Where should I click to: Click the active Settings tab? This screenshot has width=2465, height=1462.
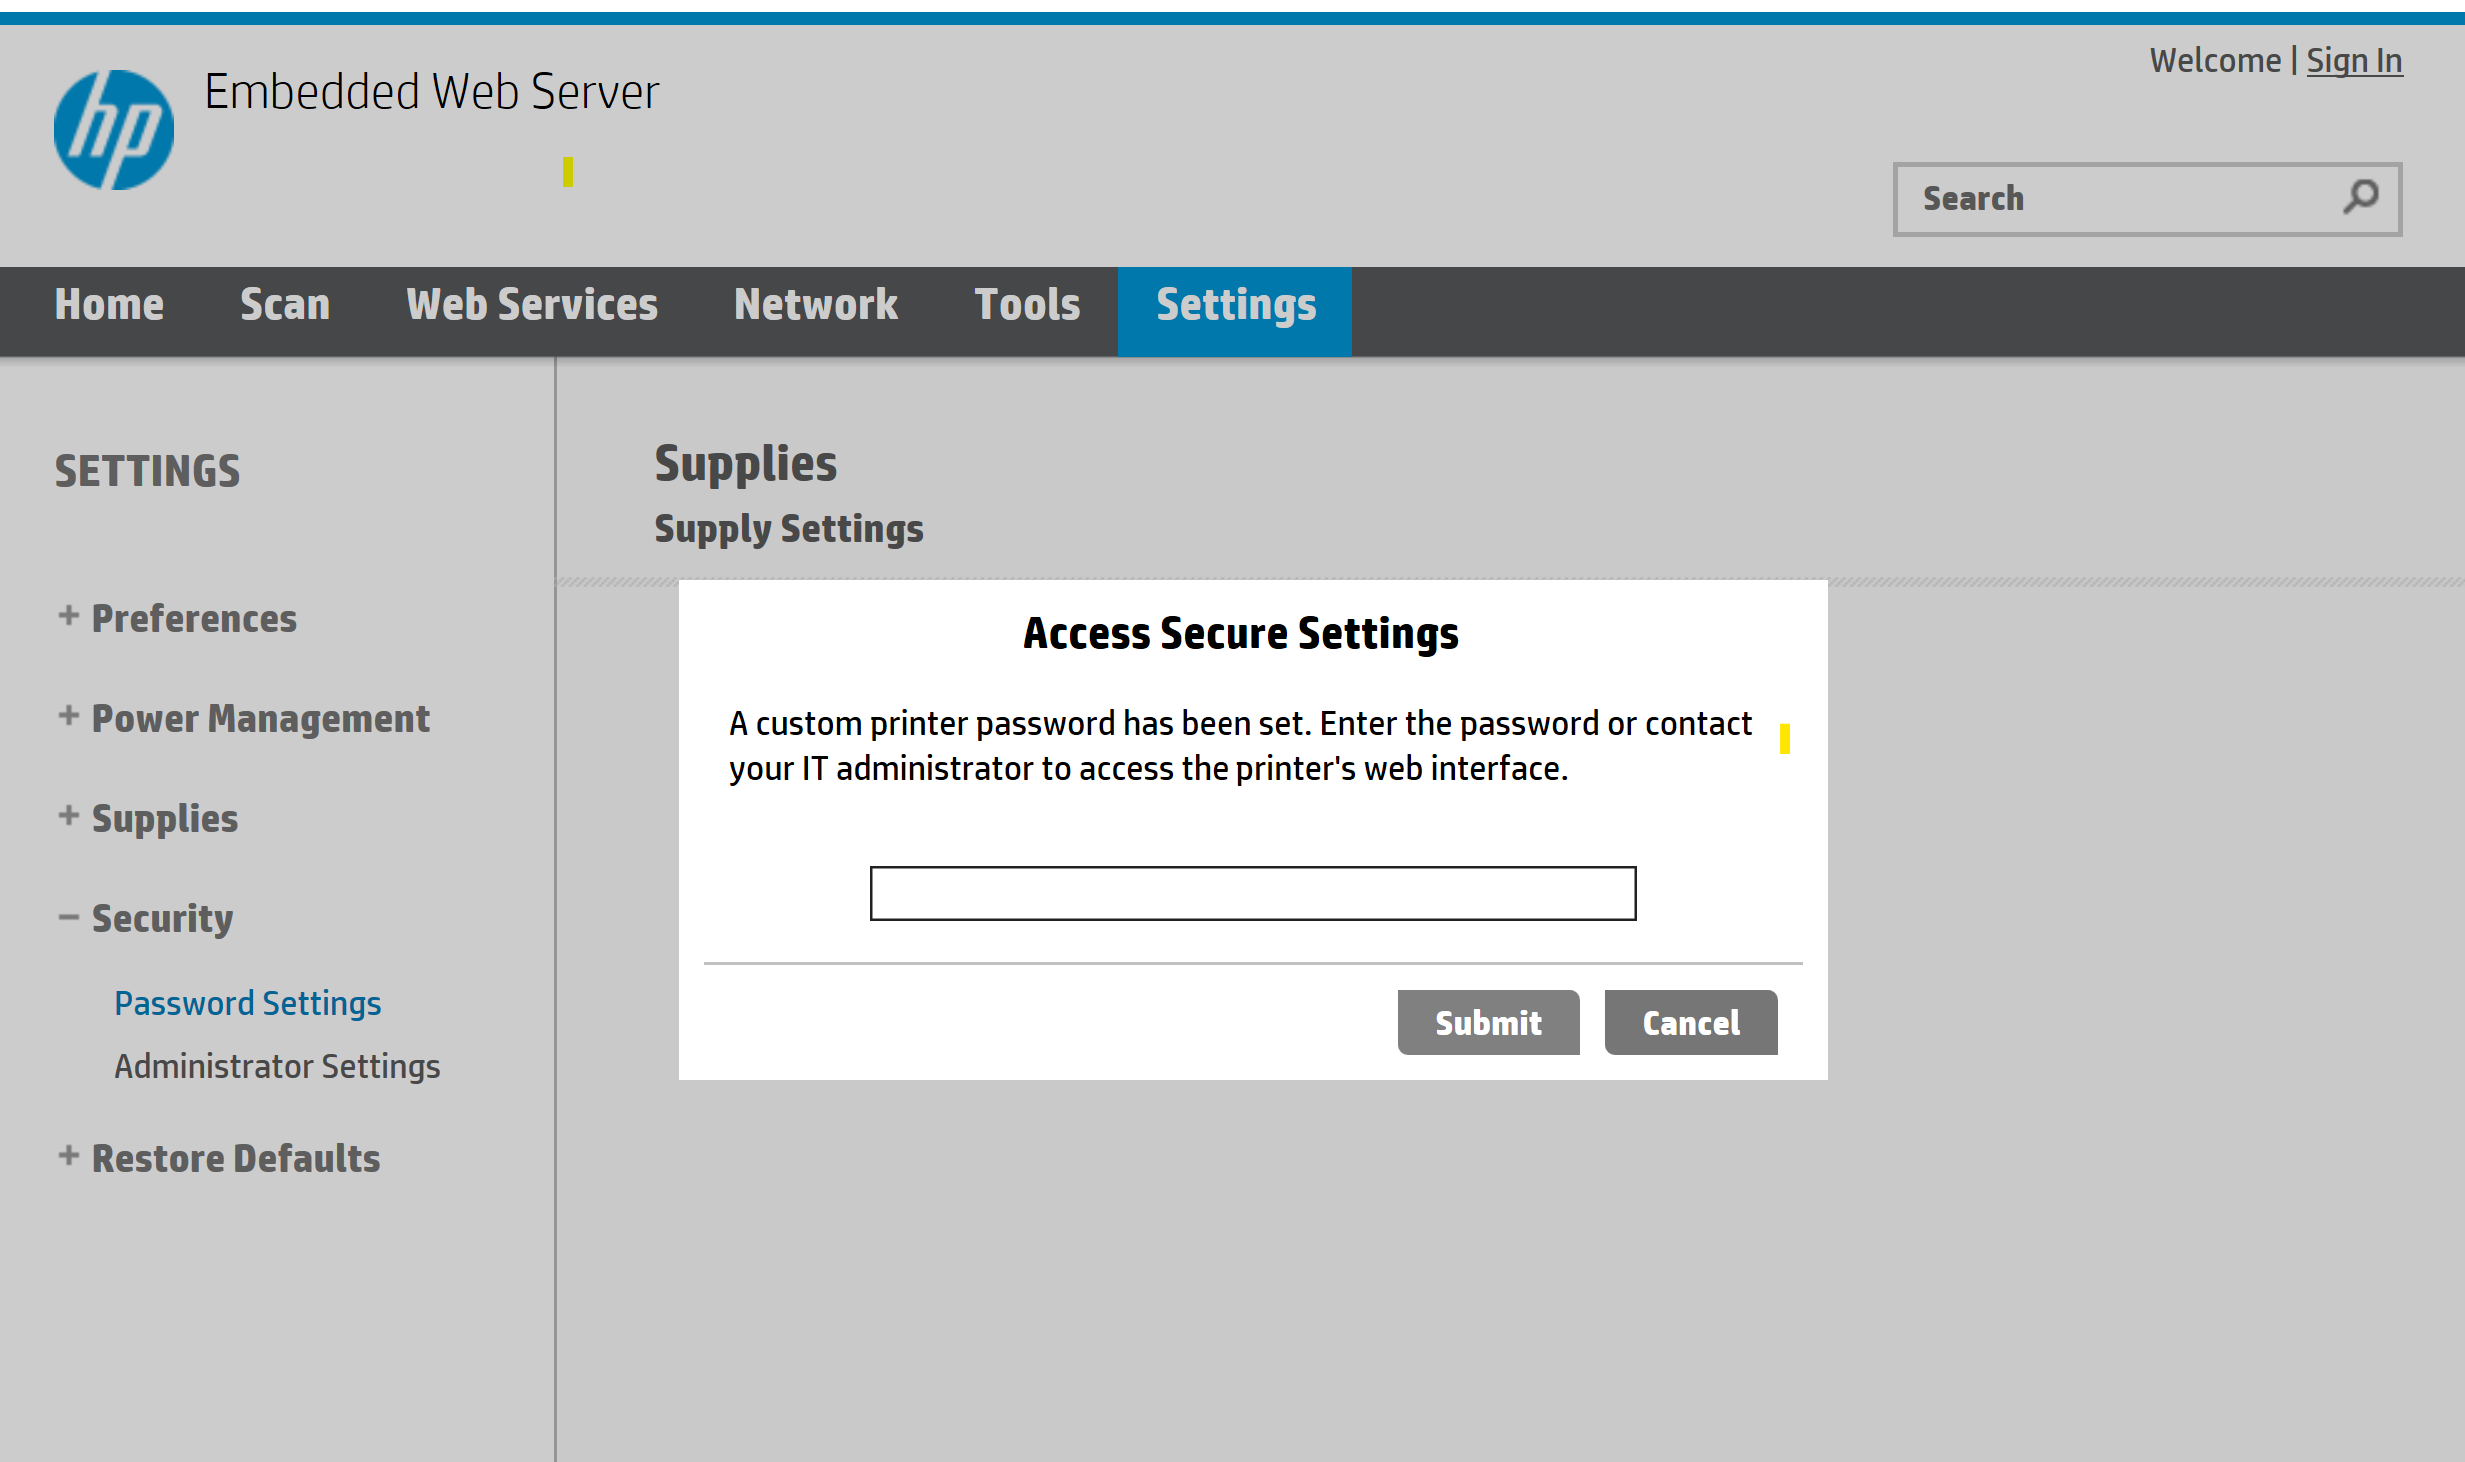pos(1235,305)
